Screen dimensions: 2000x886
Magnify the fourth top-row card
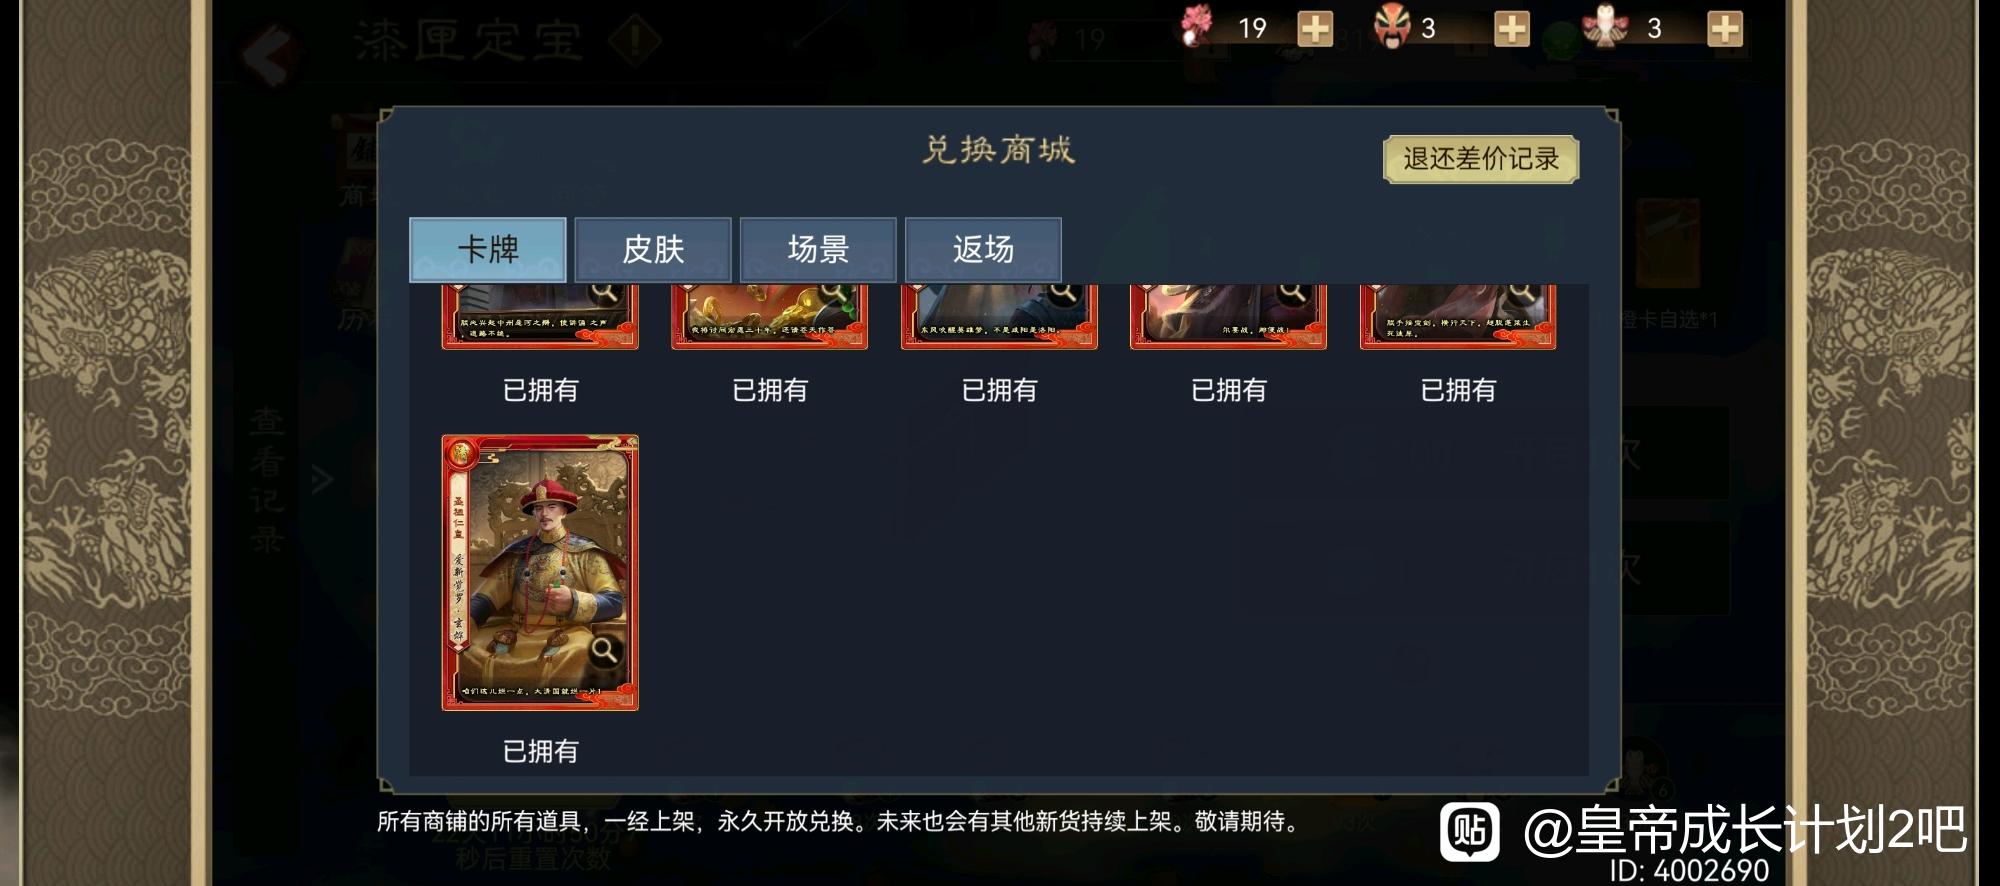1292,292
